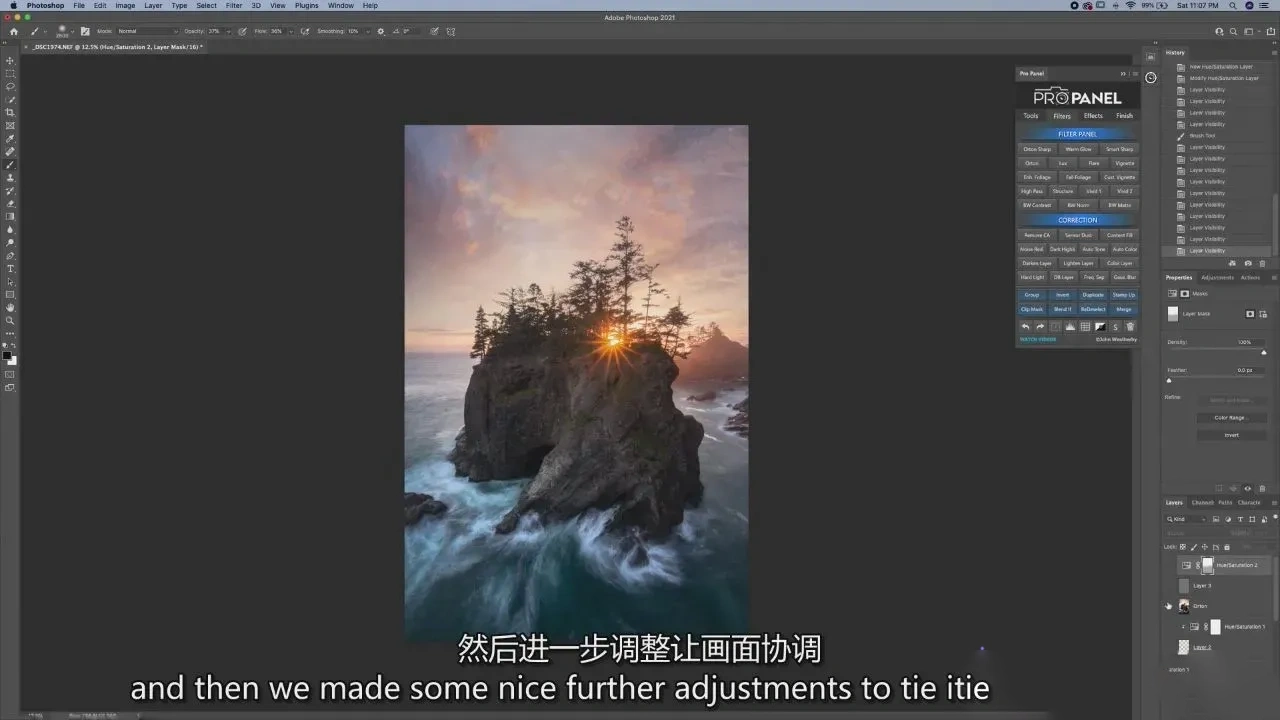
Task: Select the Hand tool
Action: (11, 308)
